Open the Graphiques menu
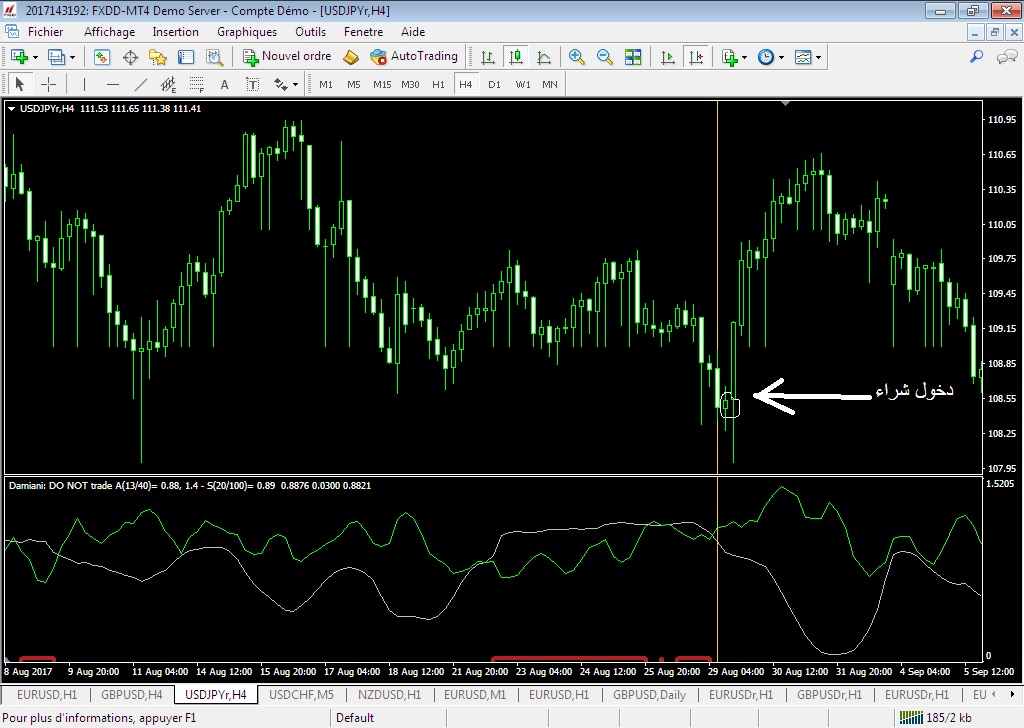Screen dimensions: 1024x728 click(246, 32)
